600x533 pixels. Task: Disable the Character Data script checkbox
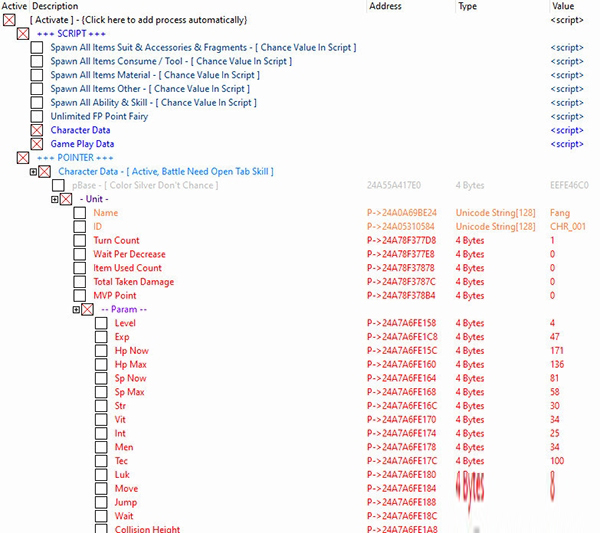pos(37,130)
